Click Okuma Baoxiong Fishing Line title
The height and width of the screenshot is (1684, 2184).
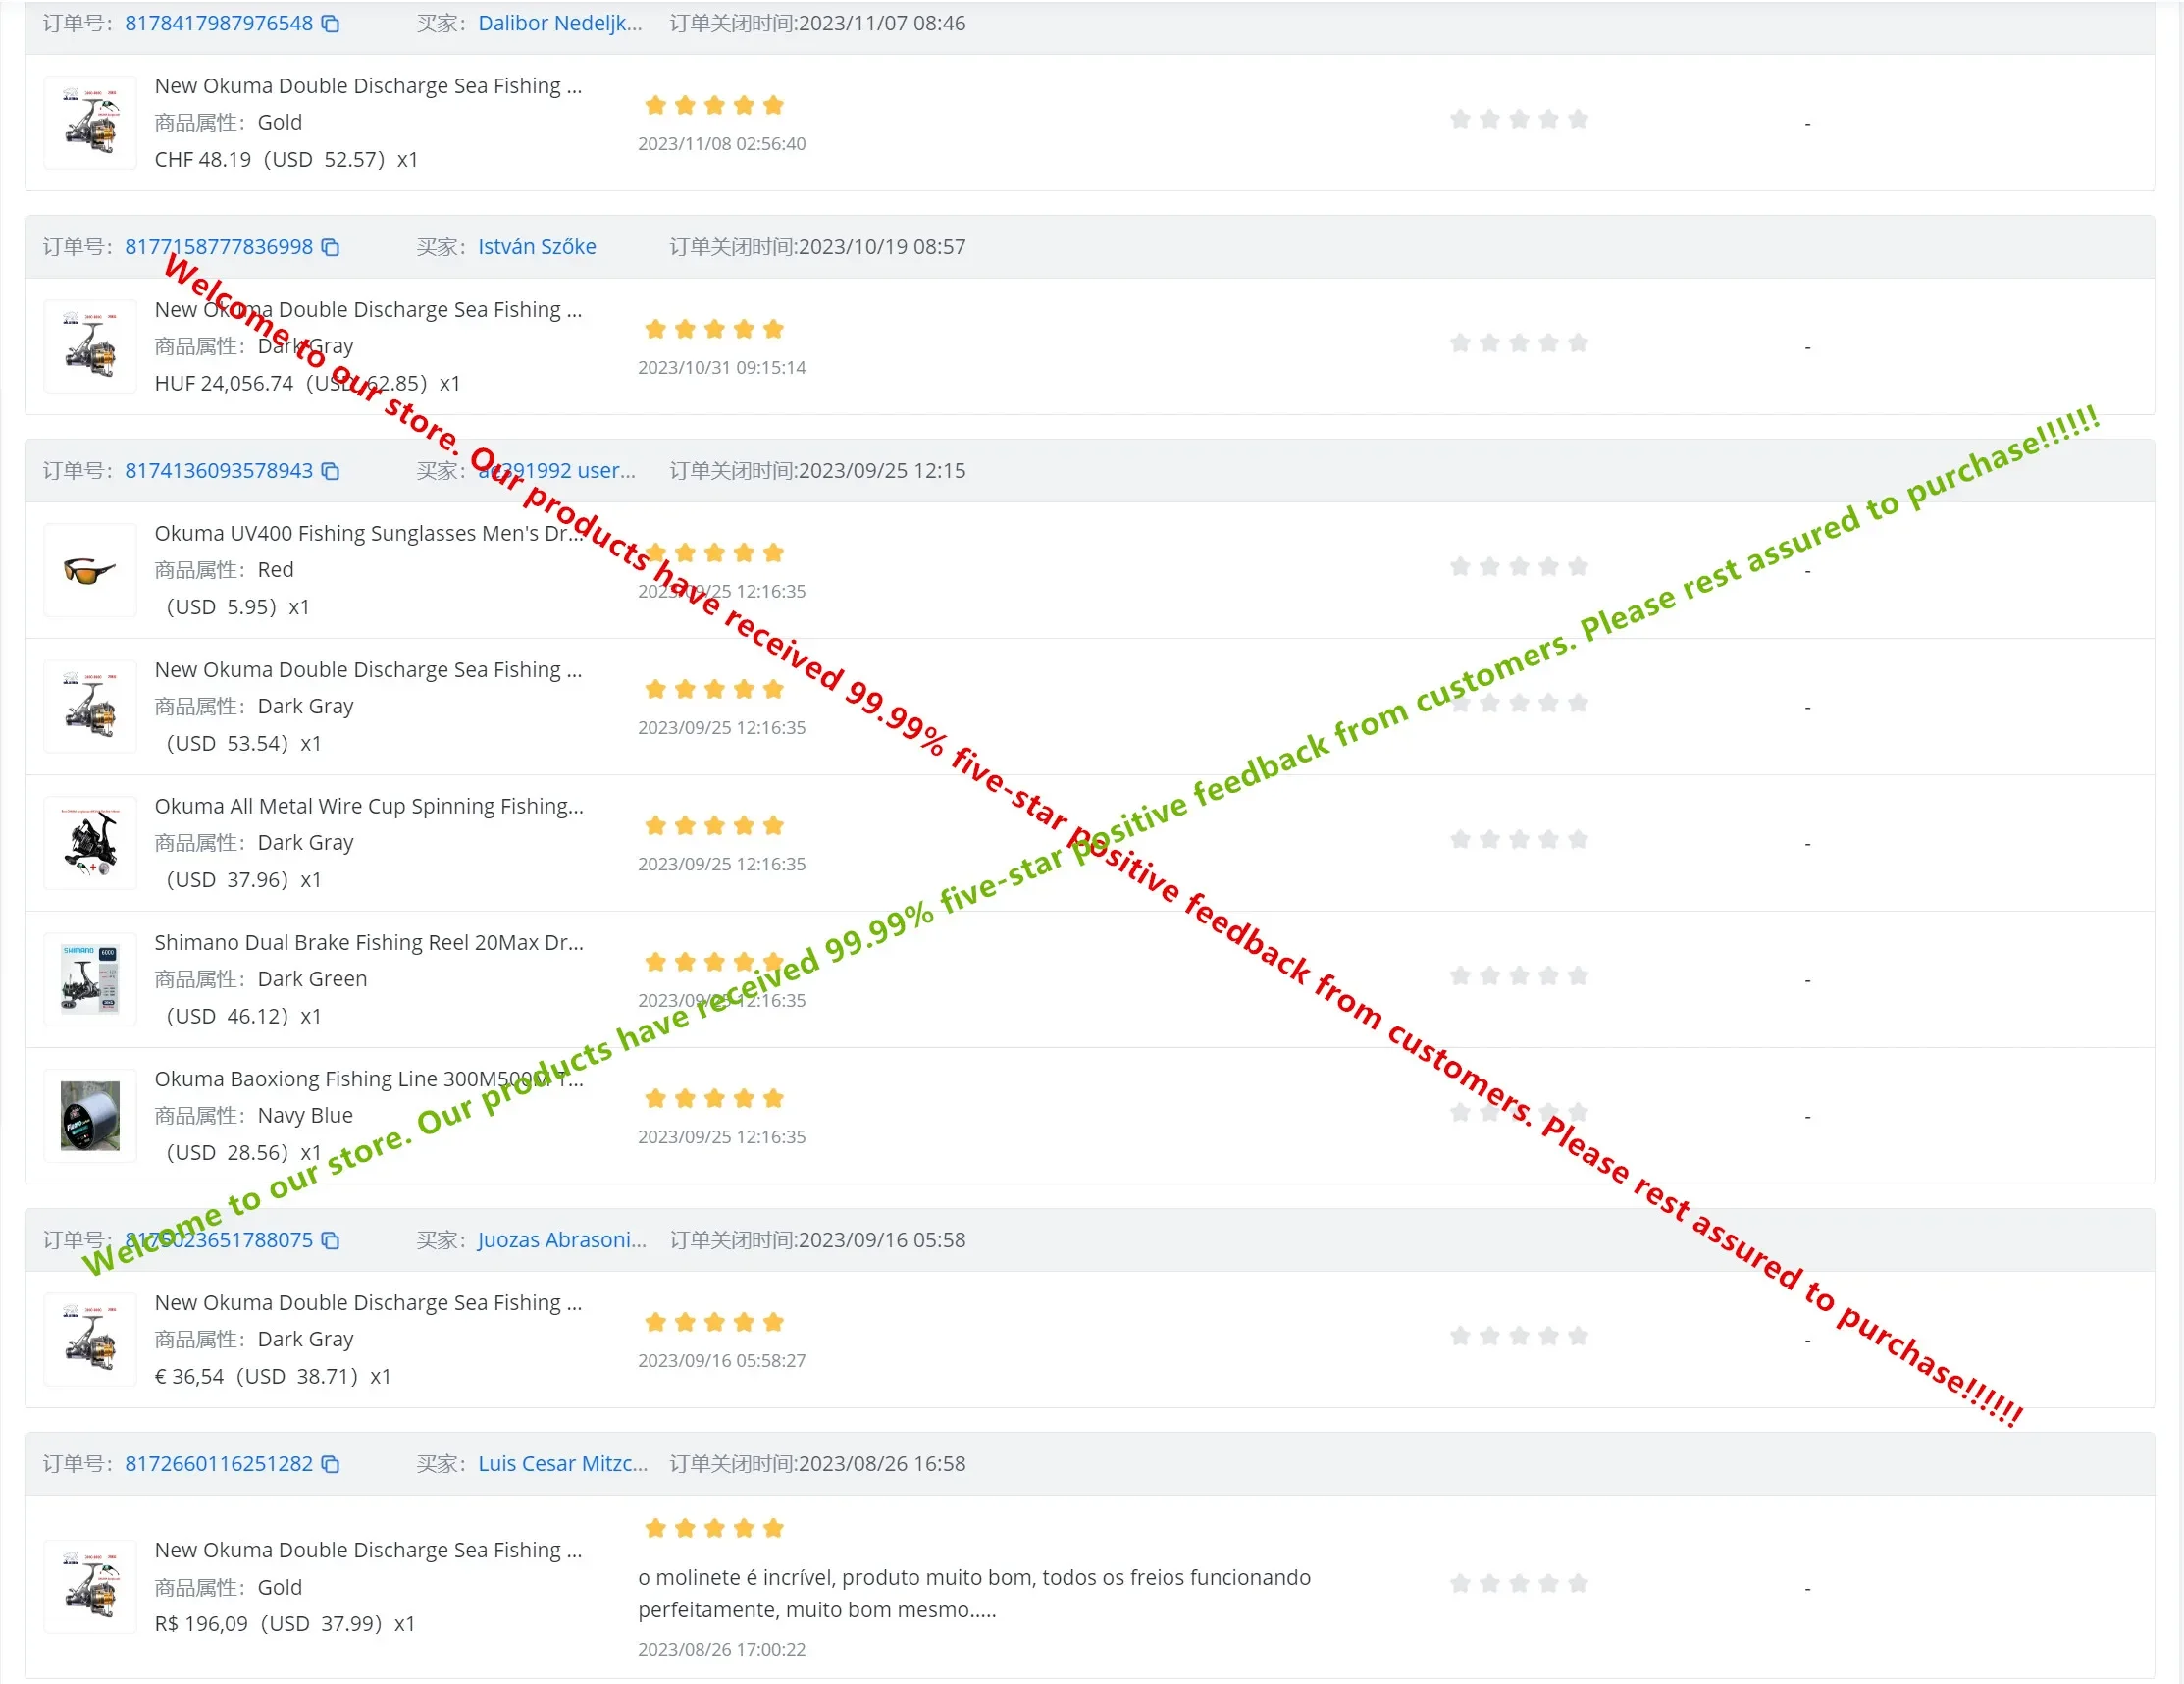click(368, 1079)
